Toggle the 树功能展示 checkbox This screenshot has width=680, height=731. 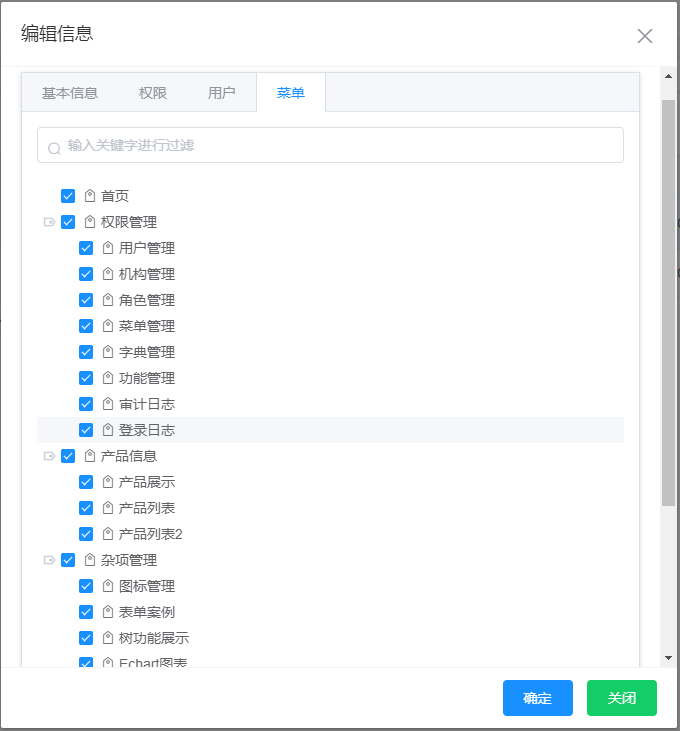(x=86, y=638)
